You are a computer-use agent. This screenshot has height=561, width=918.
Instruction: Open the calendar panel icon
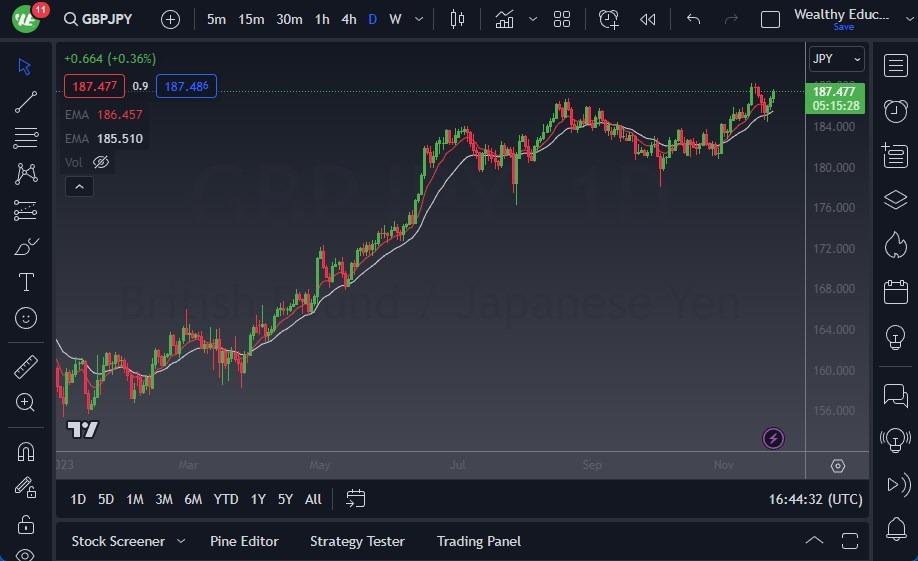tap(895, 292)
